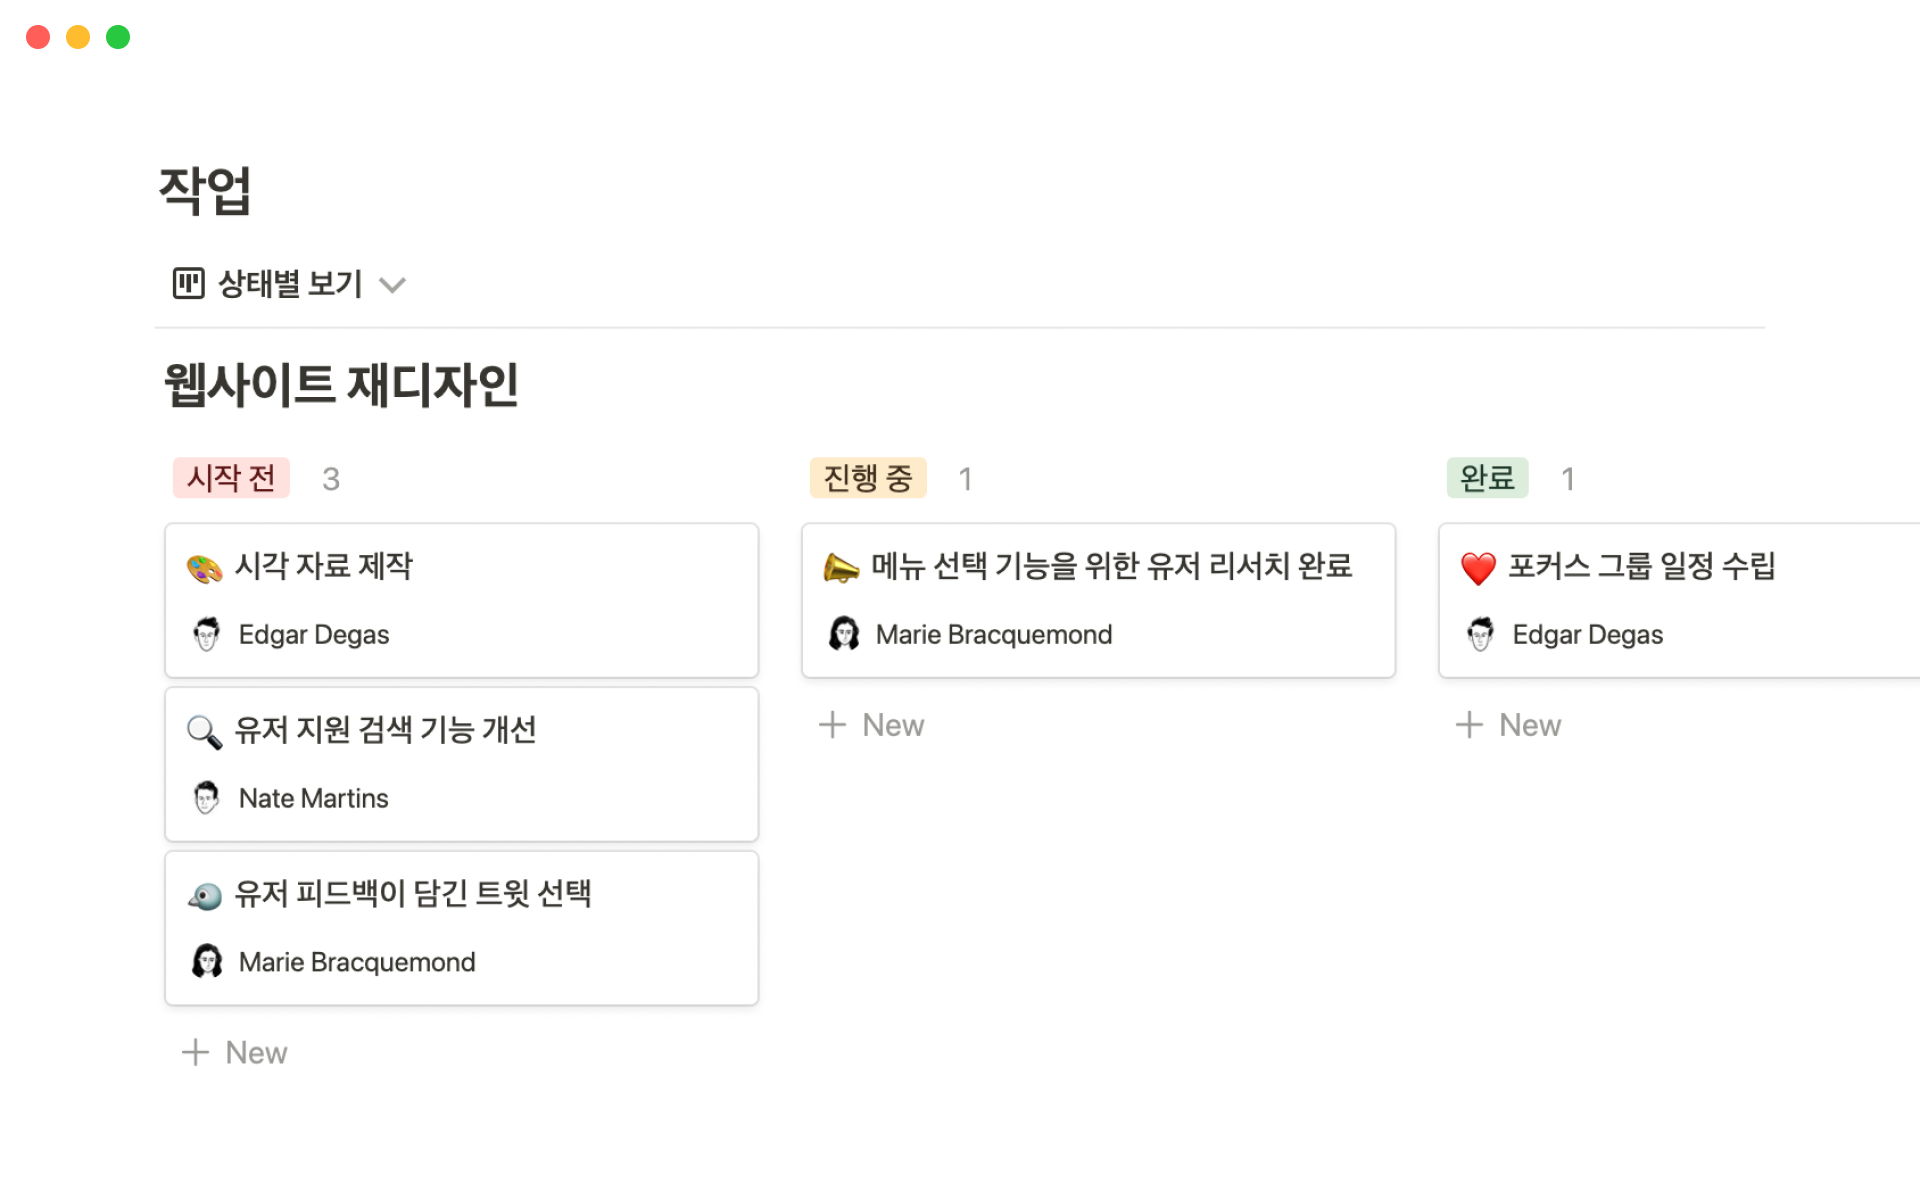Image resolution: width=1920 pixels, height=1200 pixels.
Task: Select the red 시작 전 status tag
Action: (231, 478)
